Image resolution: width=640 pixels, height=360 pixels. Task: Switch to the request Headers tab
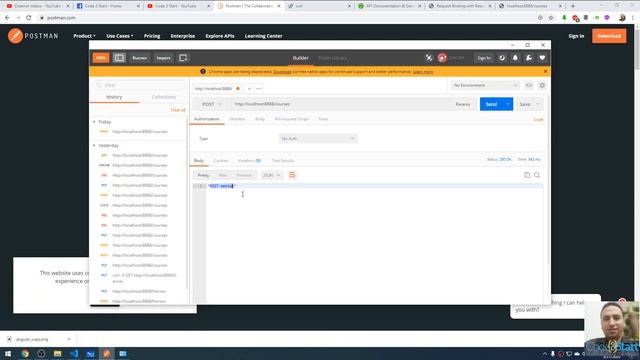237,119
